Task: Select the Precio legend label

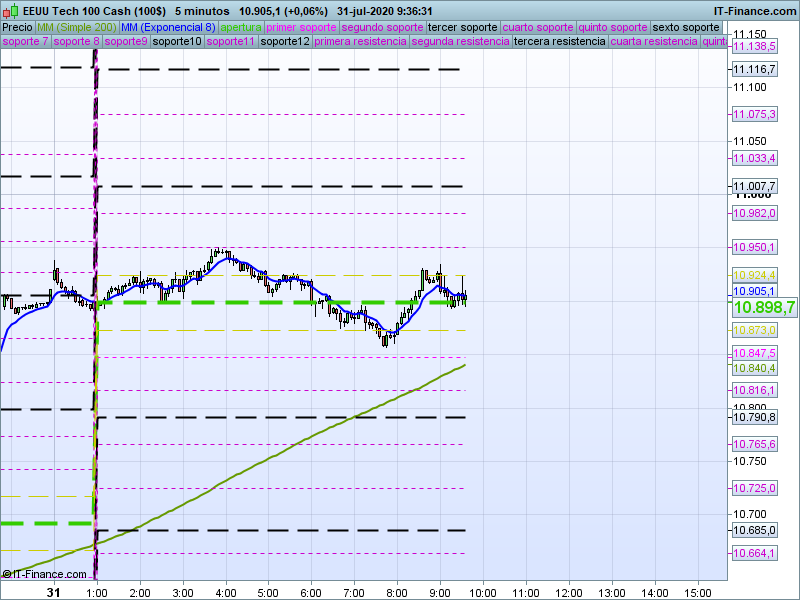Action: (17, 27)
